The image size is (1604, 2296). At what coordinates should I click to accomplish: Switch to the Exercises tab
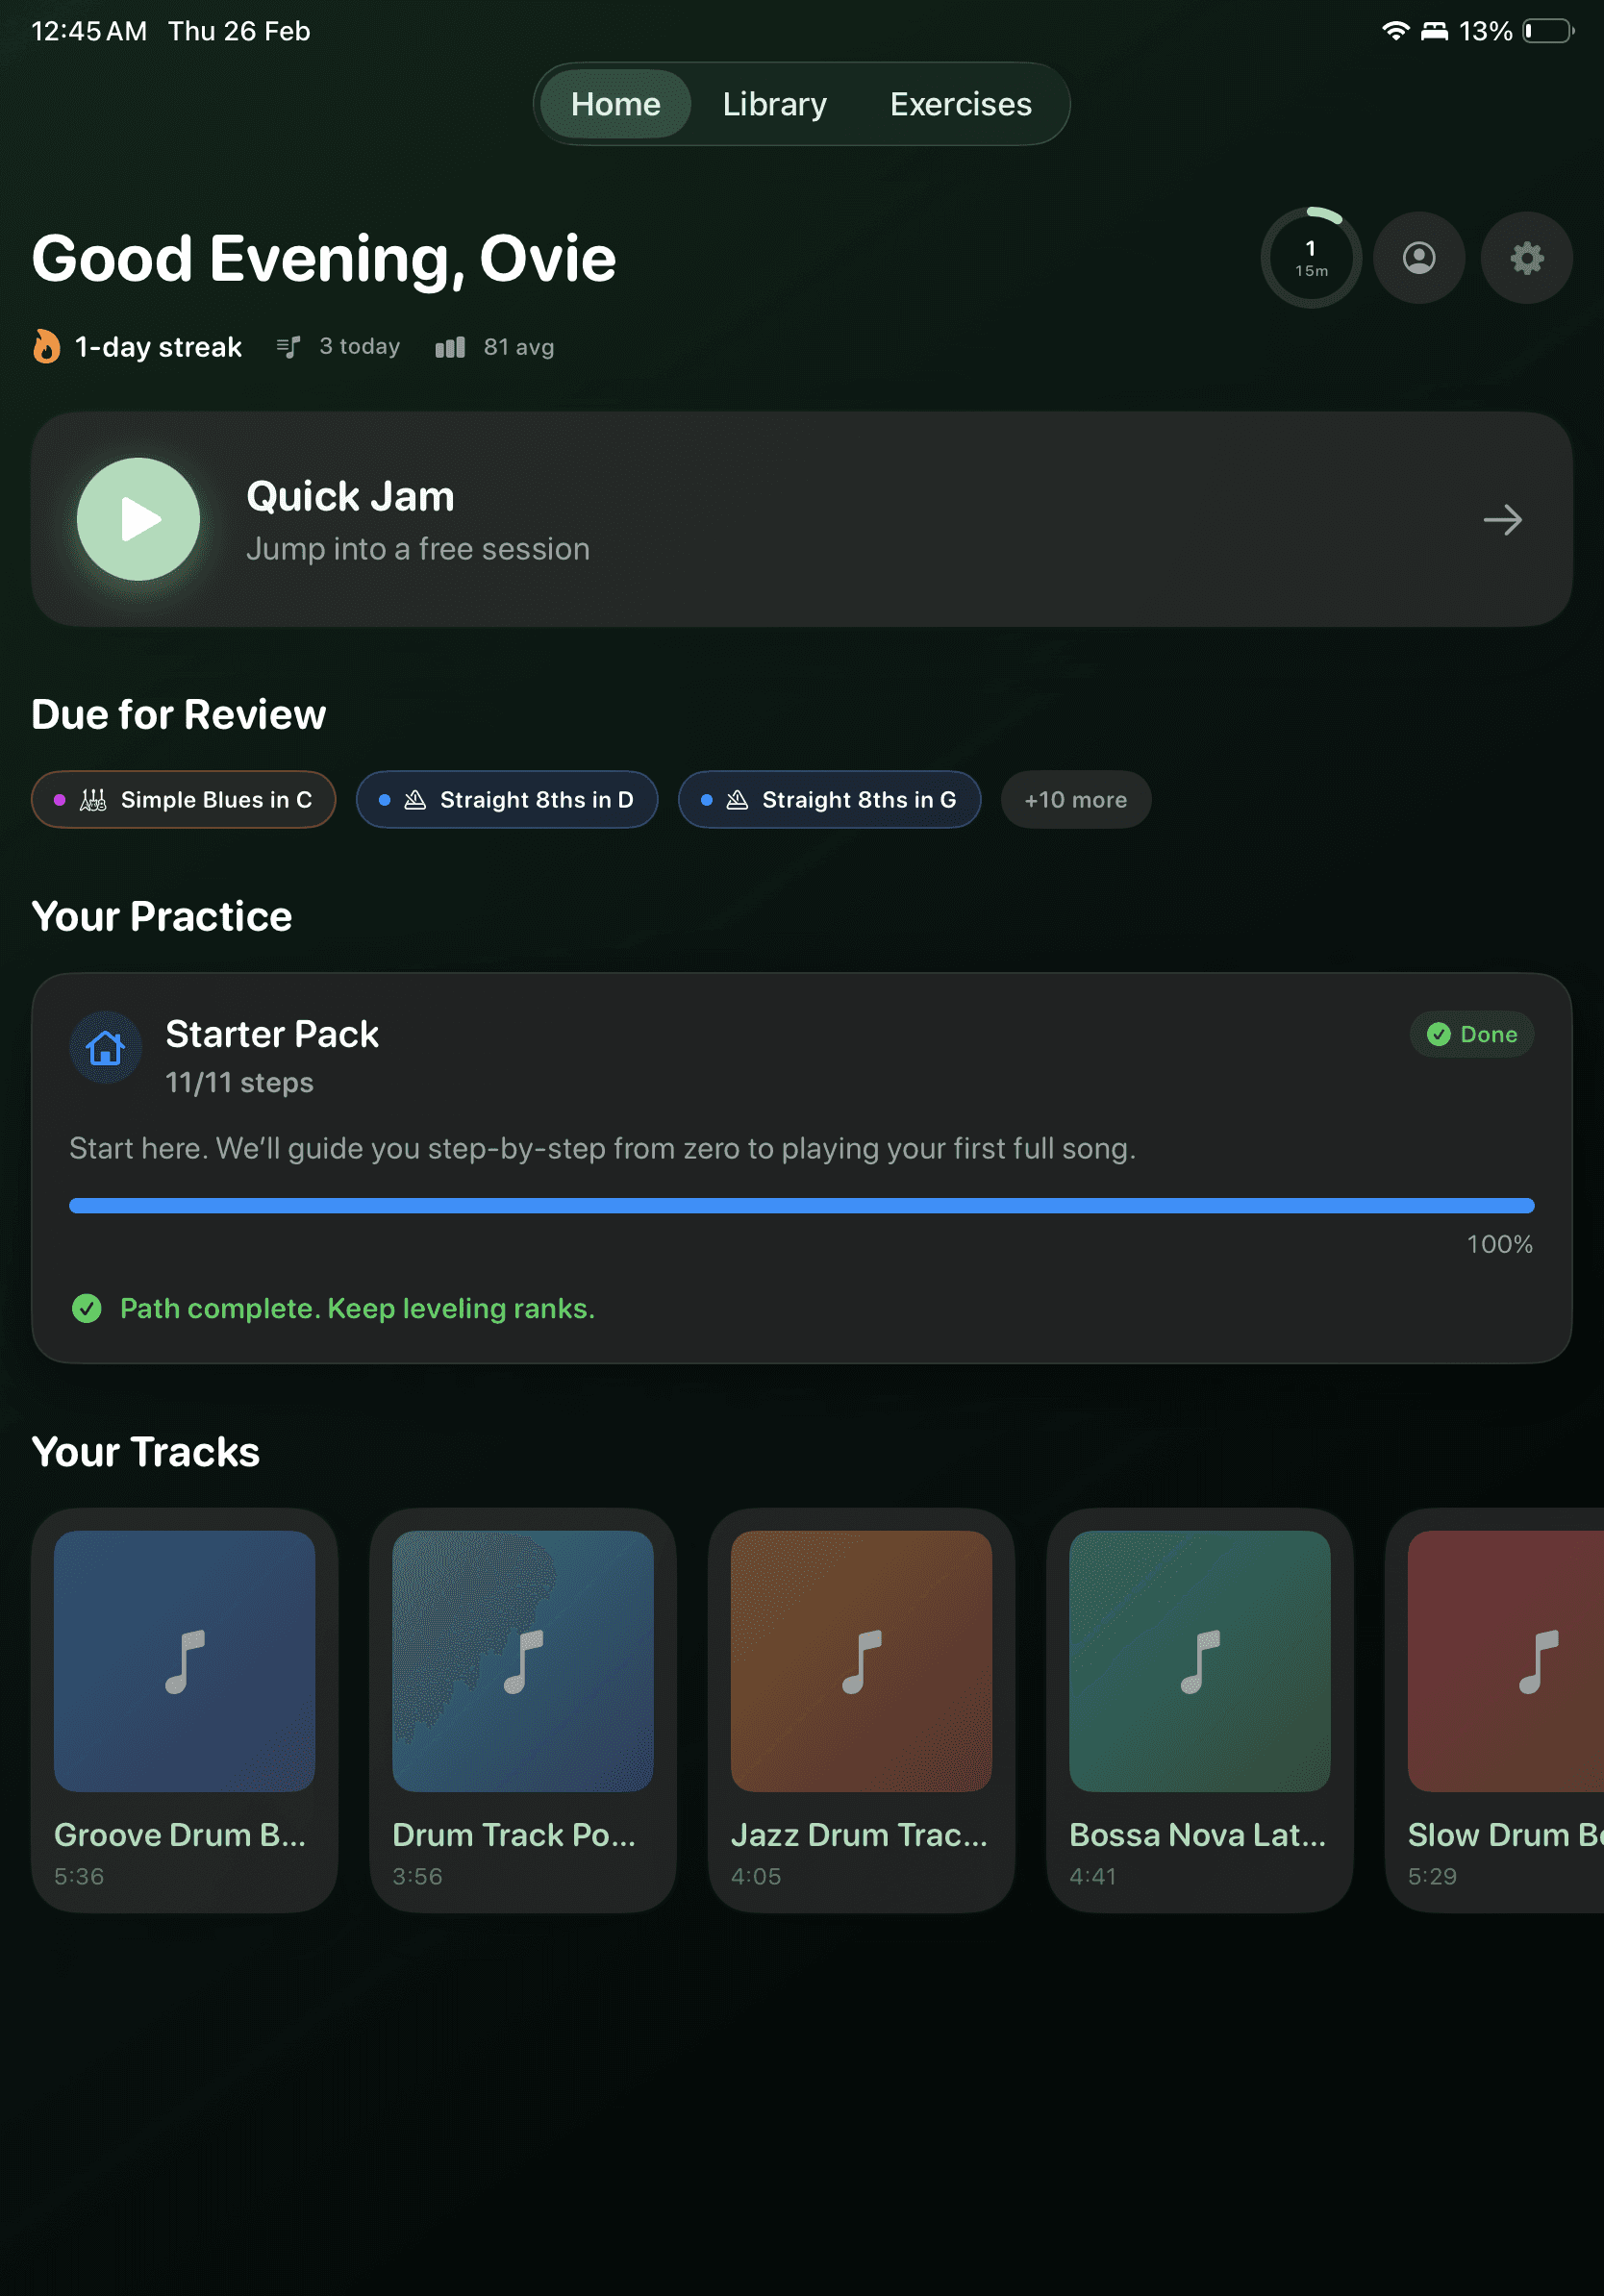point(959,103)
